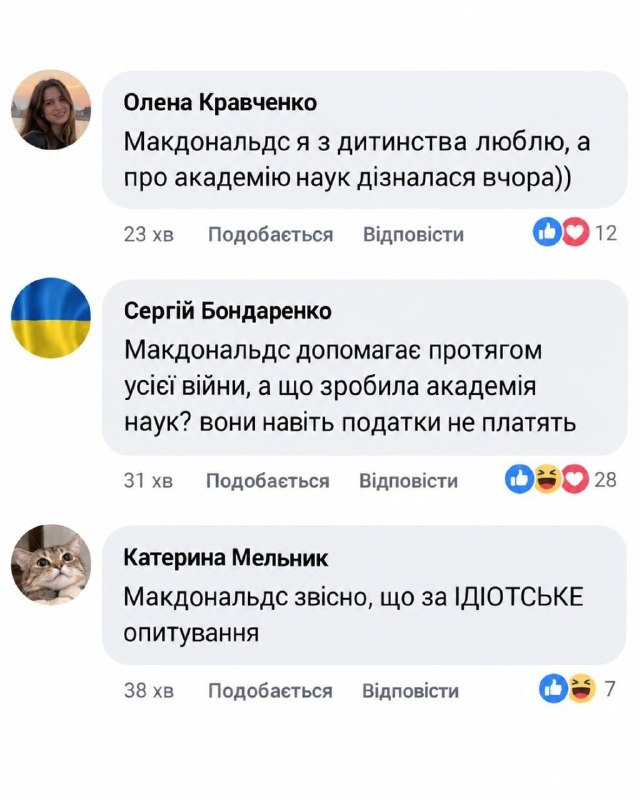Click the laughing reaction icon on Катерина's comment

[582, 689]
